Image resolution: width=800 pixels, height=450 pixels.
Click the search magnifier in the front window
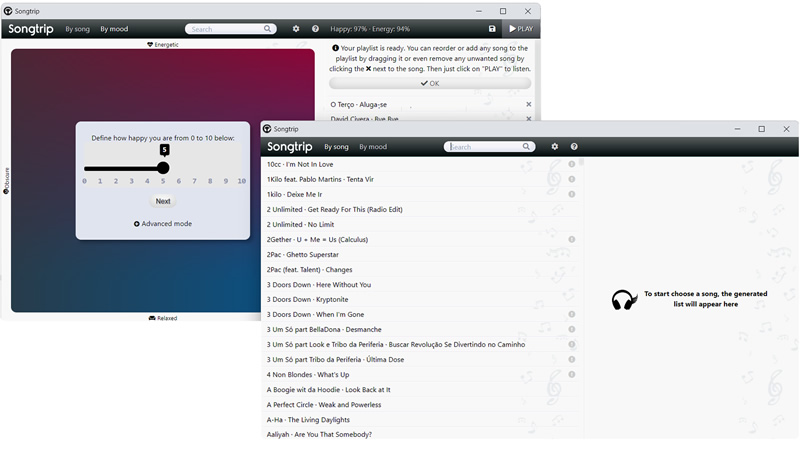coord(526,147)
